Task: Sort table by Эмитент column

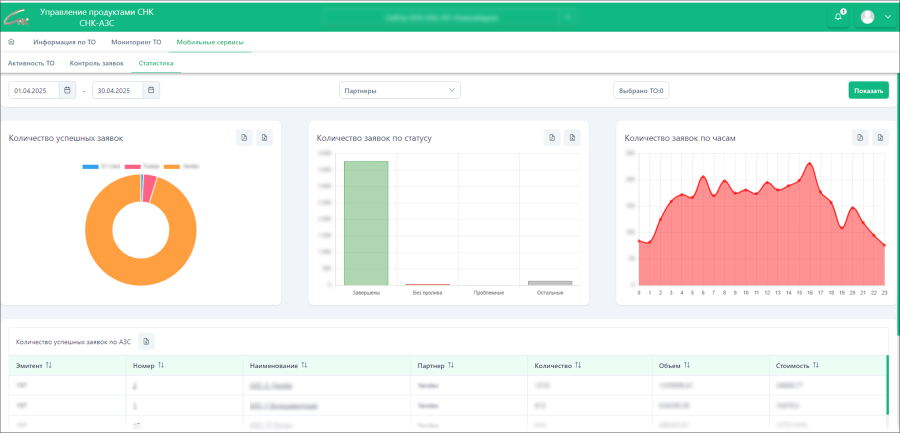Action: (49, 366)
